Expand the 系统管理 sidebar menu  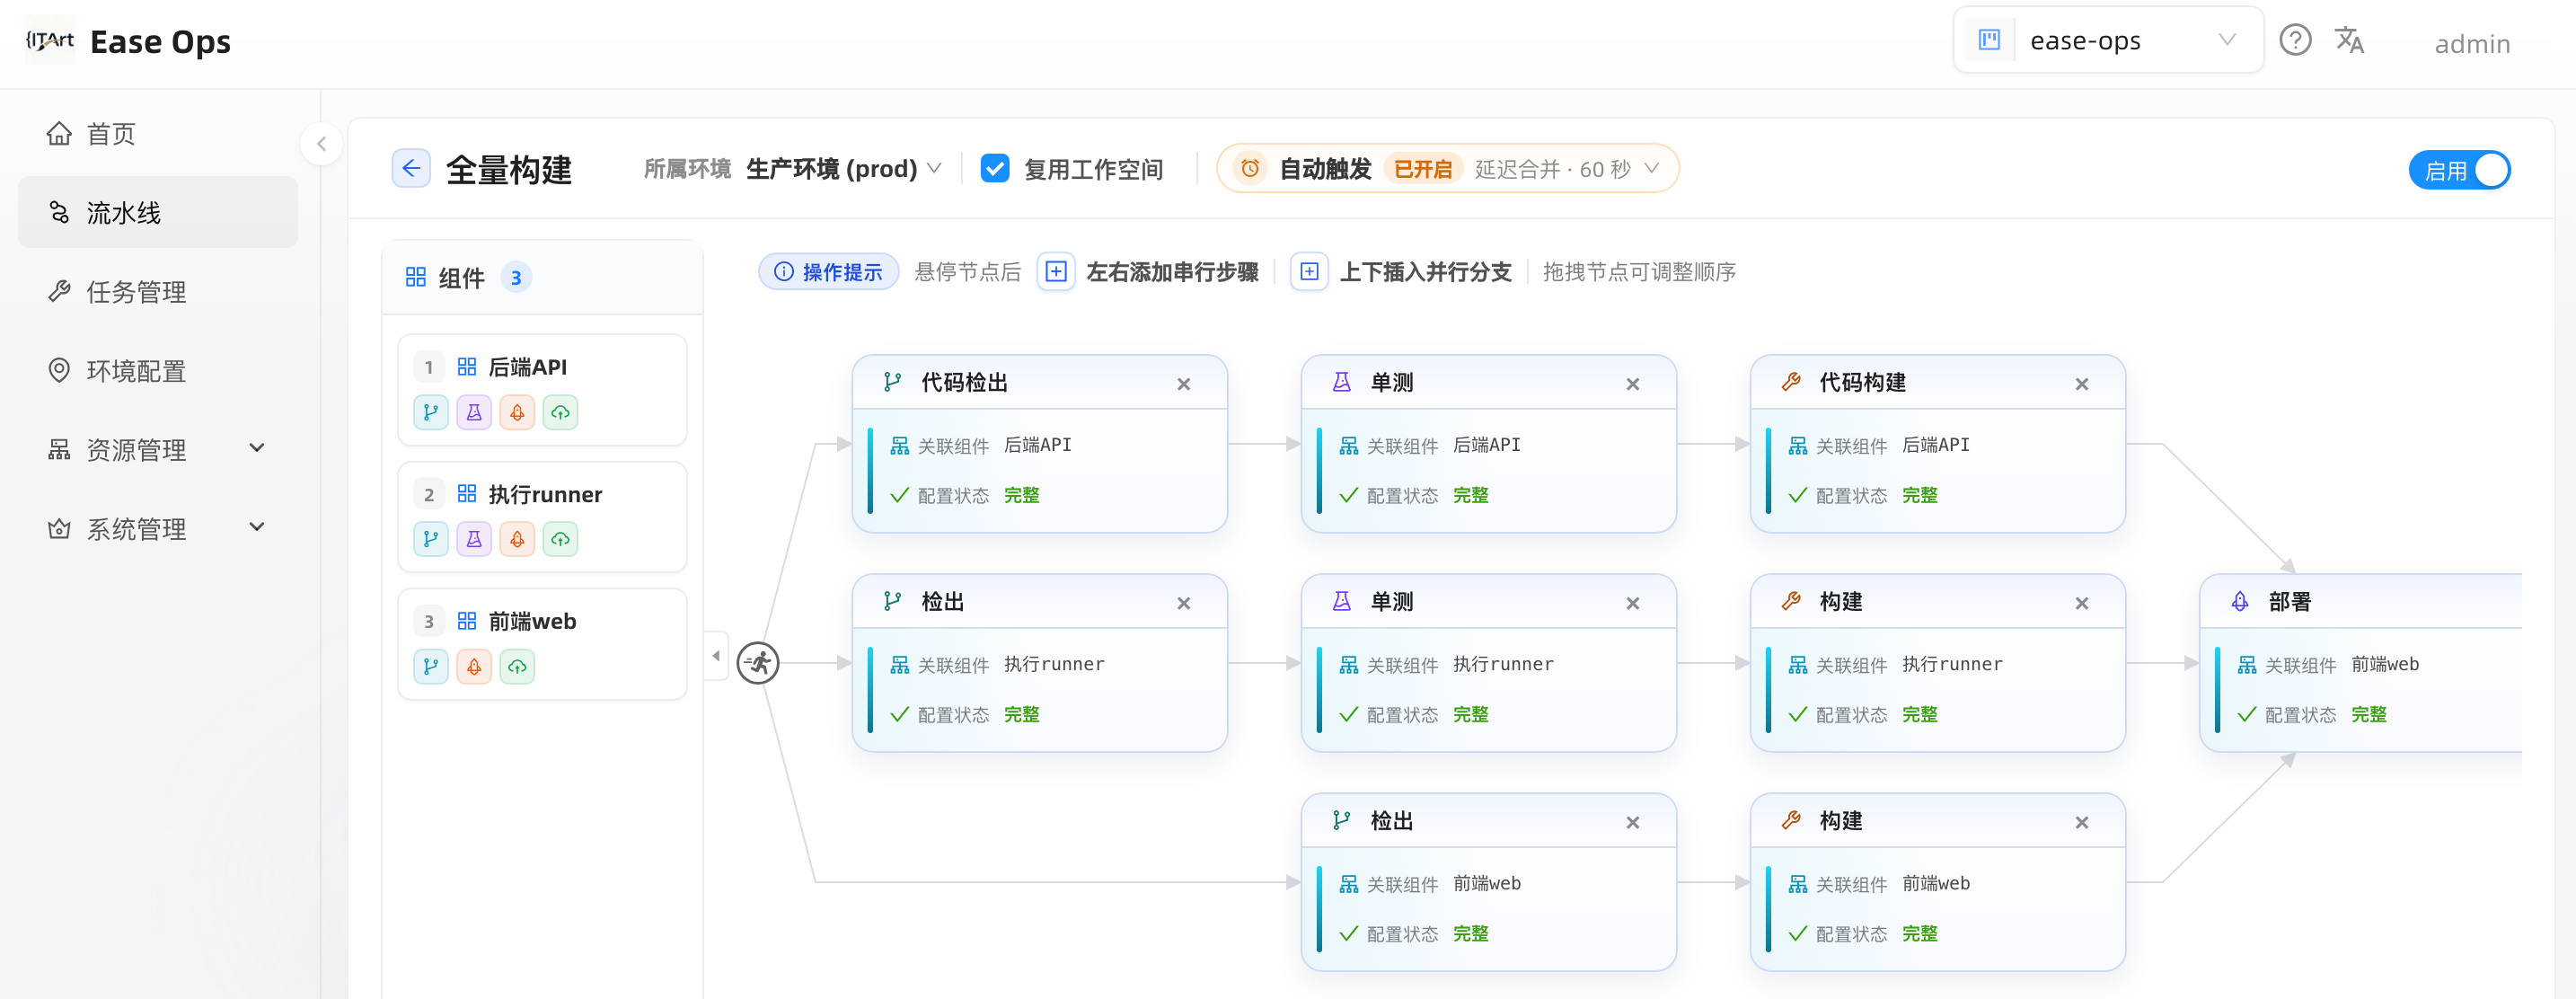(158, 528)
